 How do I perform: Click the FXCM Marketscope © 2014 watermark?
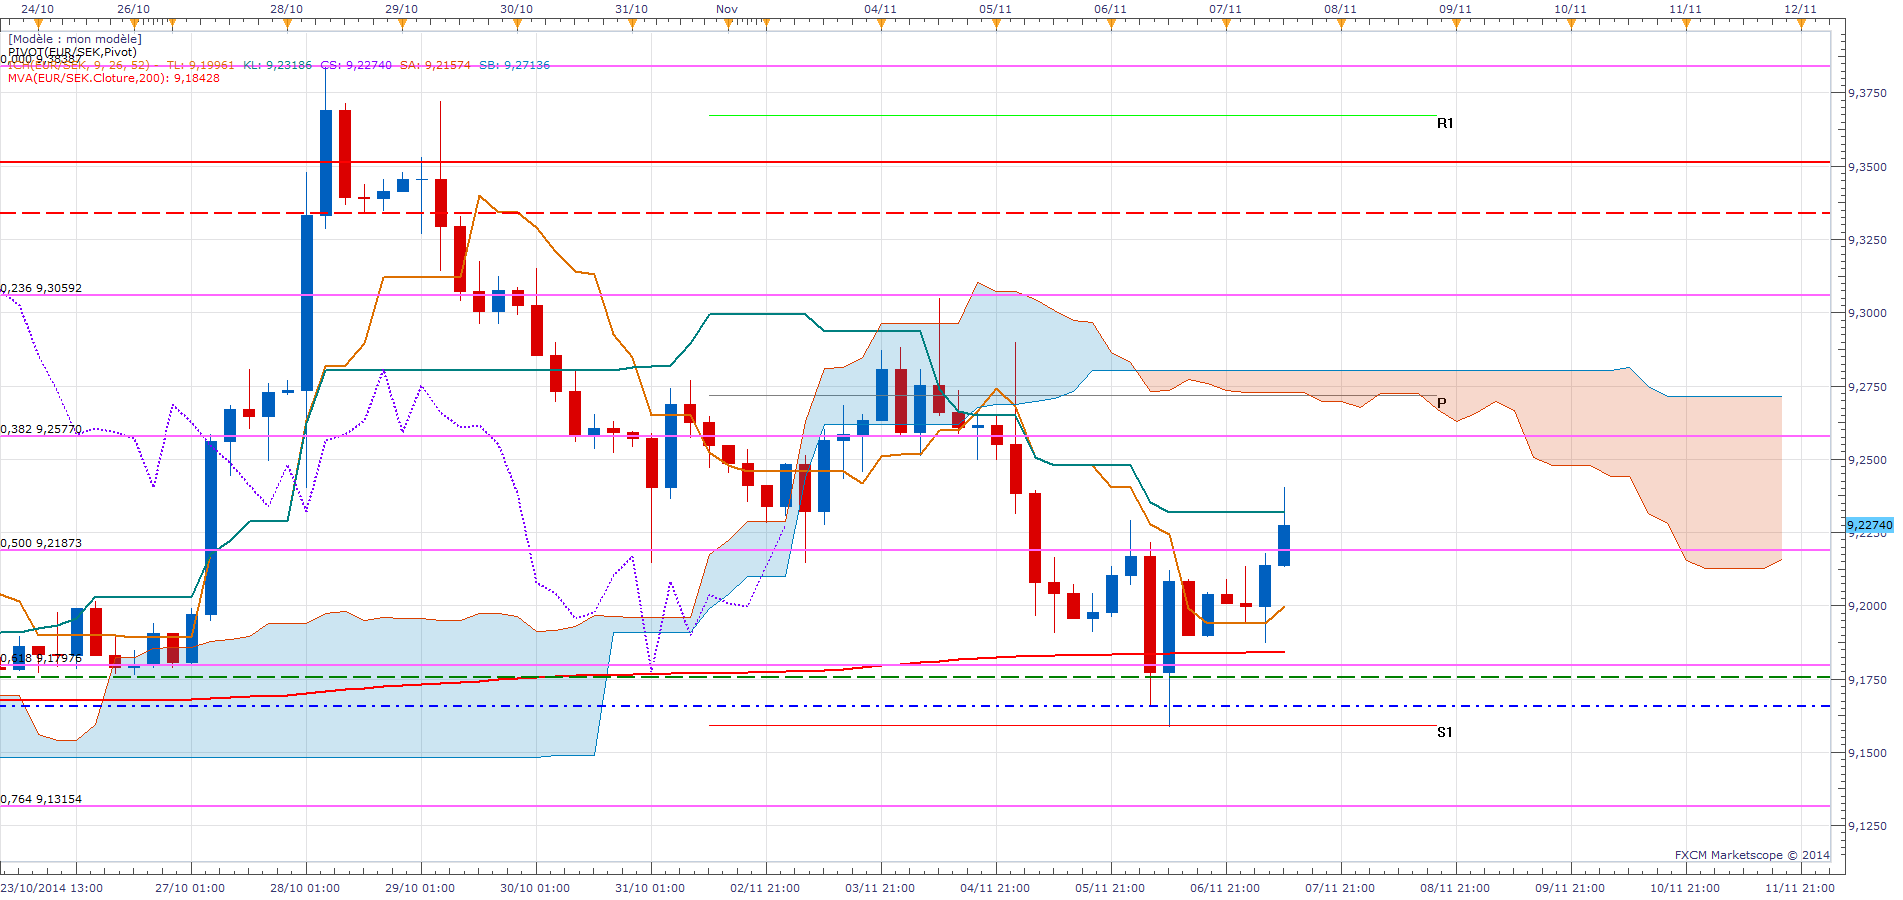pyautogui.click(x=1752, y=855)
